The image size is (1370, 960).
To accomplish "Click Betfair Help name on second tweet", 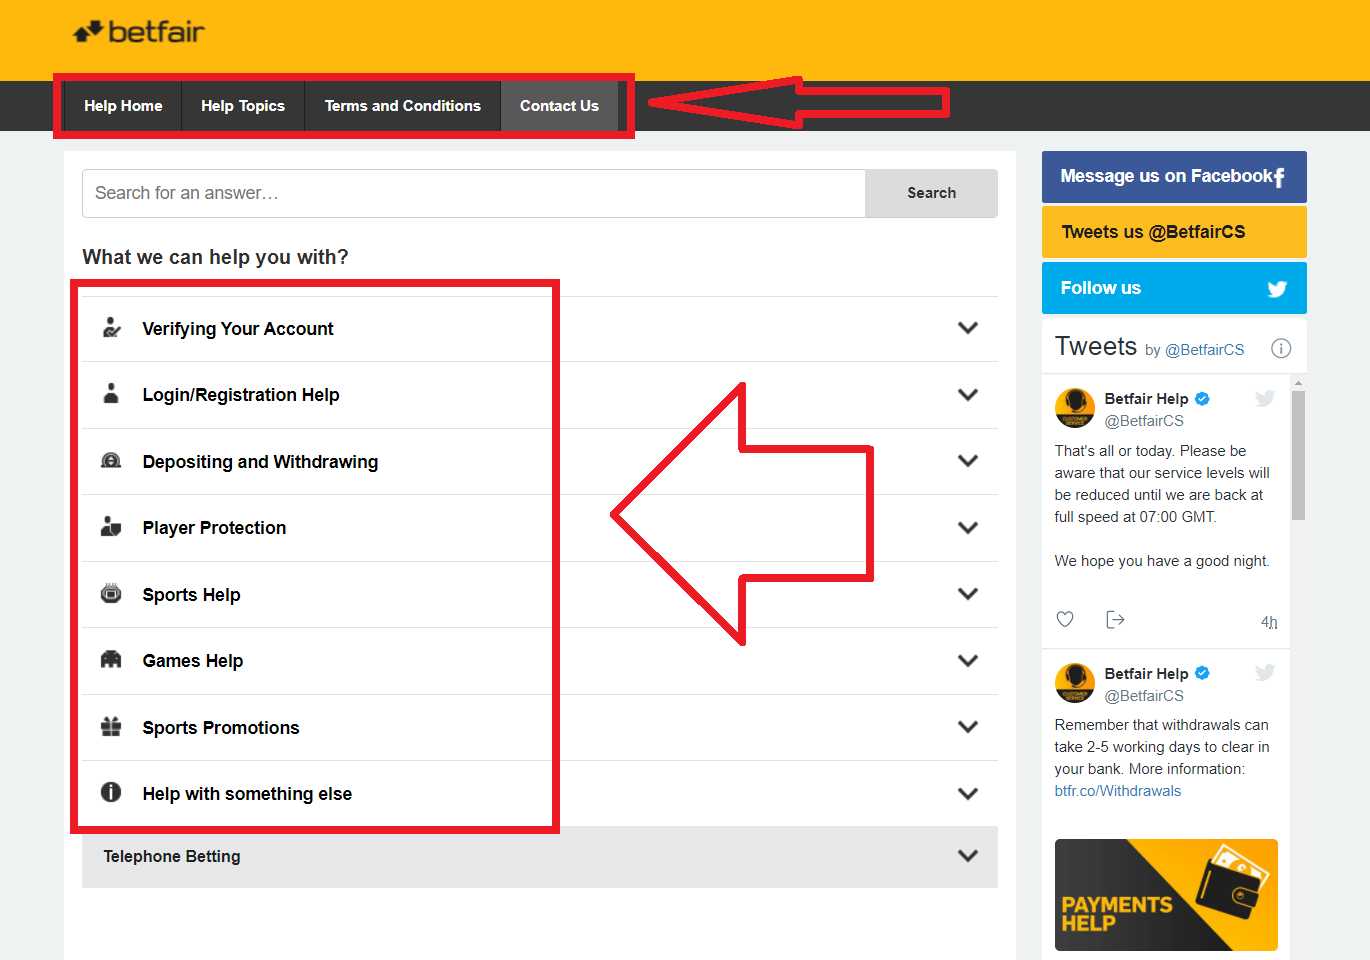I will tap(1146, 674).
